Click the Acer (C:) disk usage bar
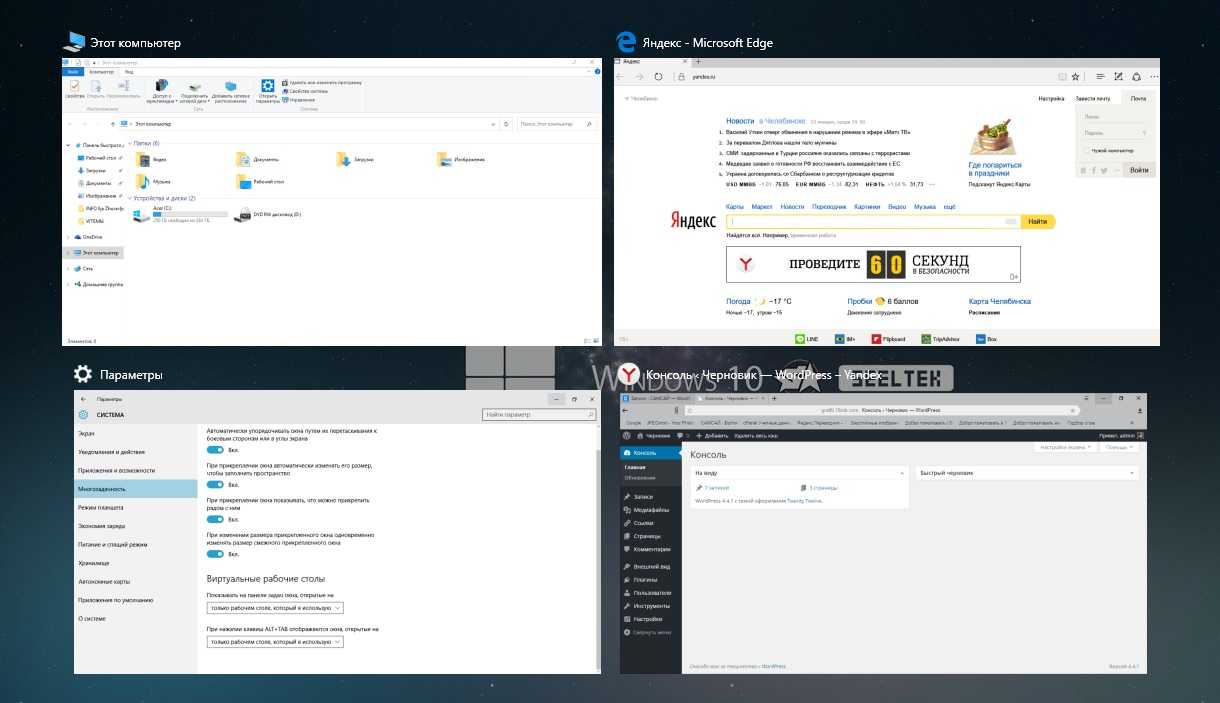This screenshot has width=1220, height=703. (x=180, y=216)
